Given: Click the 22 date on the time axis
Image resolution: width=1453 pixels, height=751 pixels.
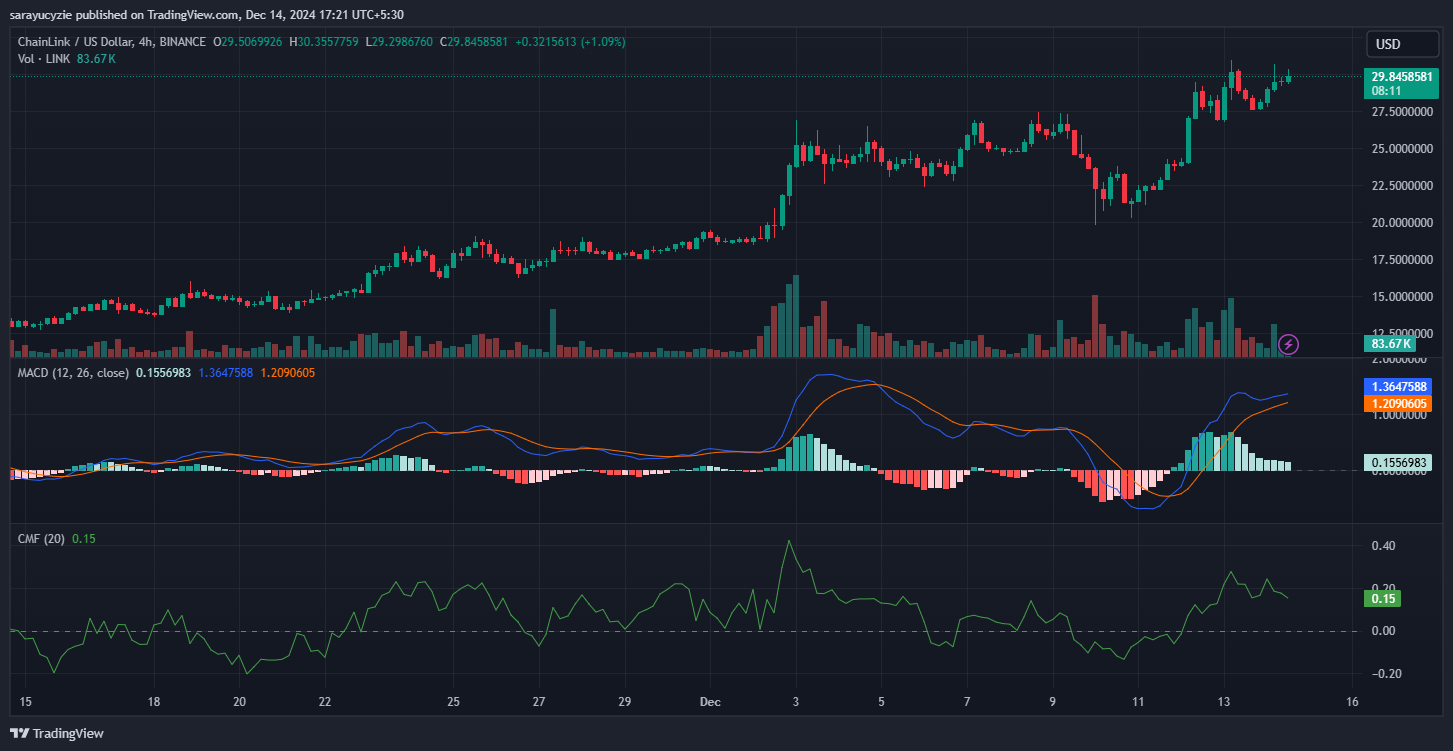Looking at the screenshot, I should [x=324, y=701].
